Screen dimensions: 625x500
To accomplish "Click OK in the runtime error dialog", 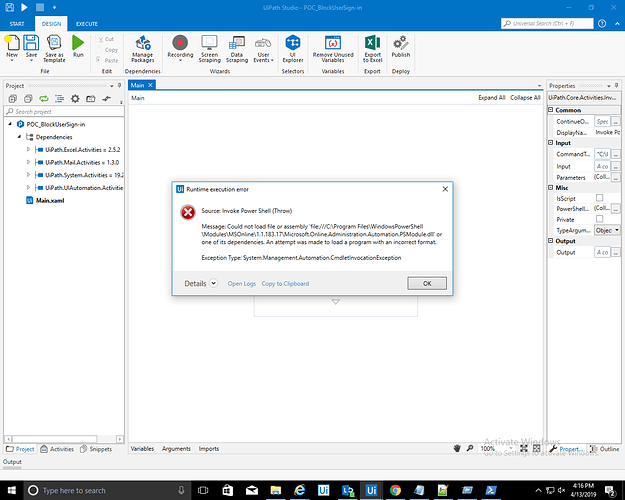I will (427, 283).
